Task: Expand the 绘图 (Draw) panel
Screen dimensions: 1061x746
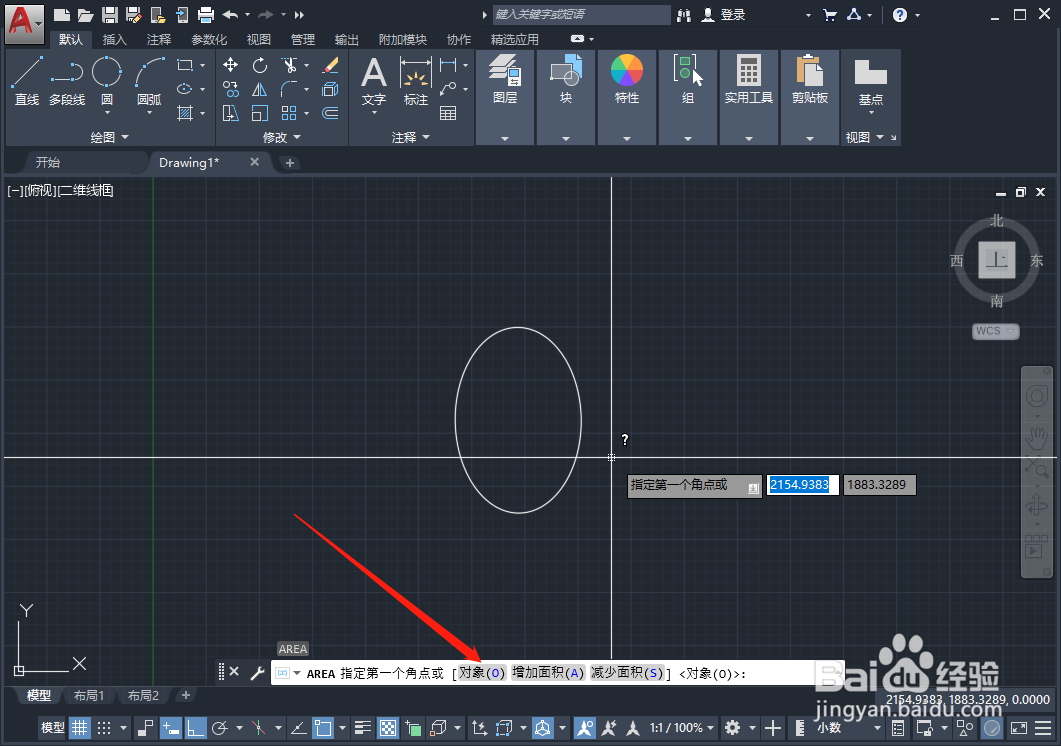Action: click(x=109, y=137)
